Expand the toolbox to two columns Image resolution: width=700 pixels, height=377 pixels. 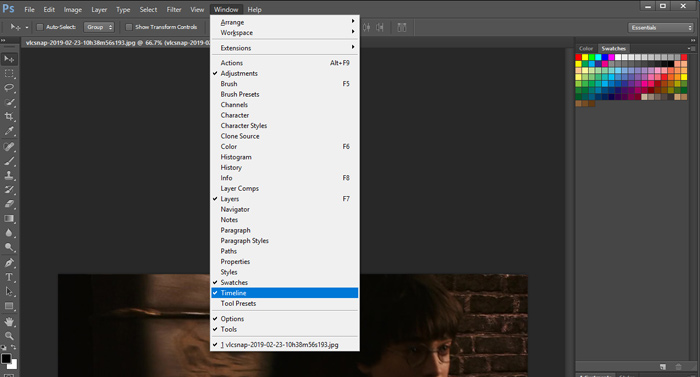tap(3, 40)
